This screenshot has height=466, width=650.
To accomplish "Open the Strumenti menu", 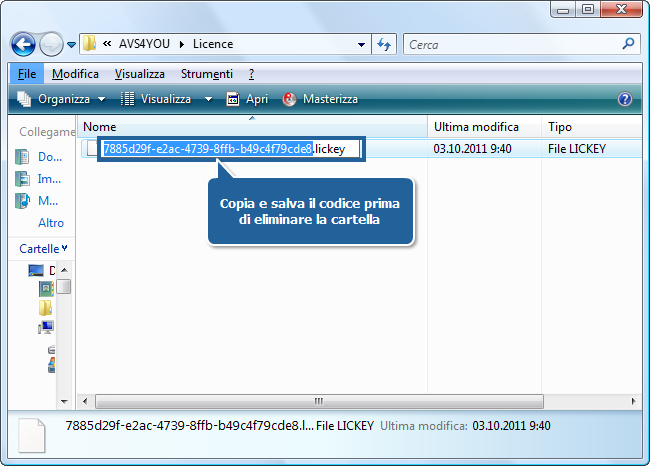I will 207,74.
